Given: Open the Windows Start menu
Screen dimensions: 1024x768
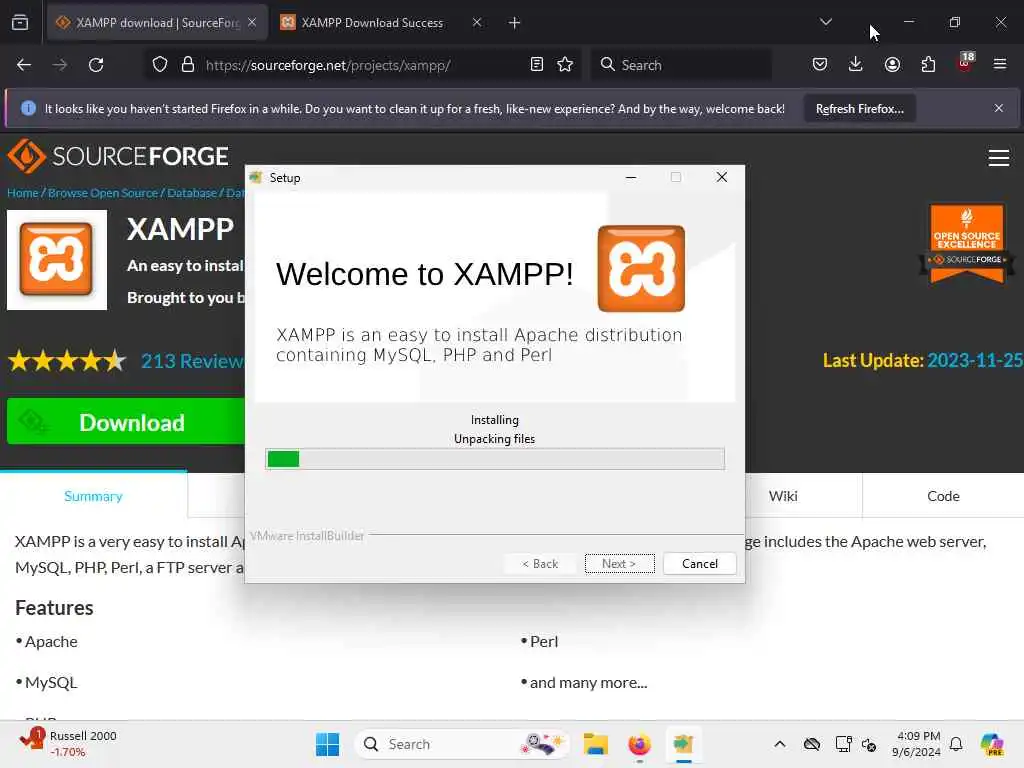Looking at the screenshot, I should click(327, 744).
